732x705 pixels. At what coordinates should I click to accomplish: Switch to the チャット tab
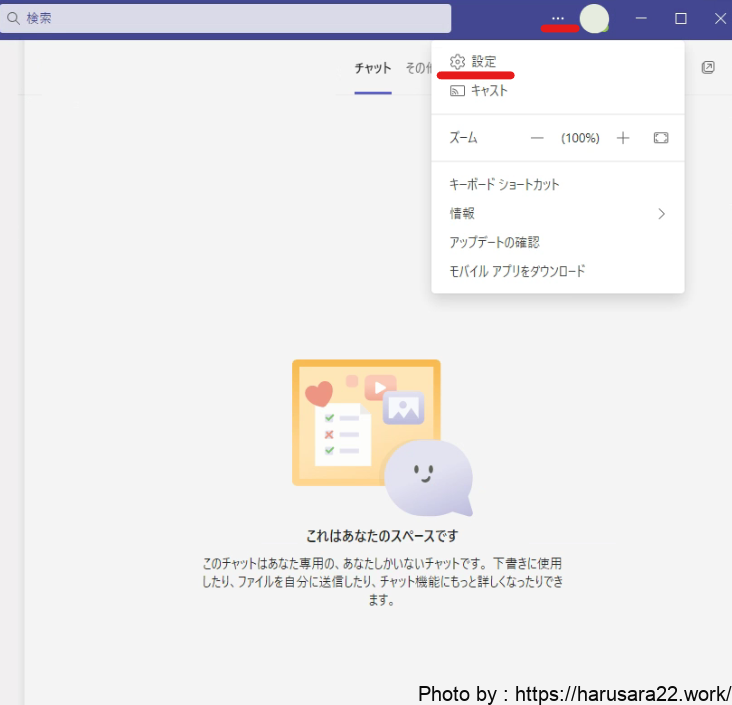click(x=373, y=68)
